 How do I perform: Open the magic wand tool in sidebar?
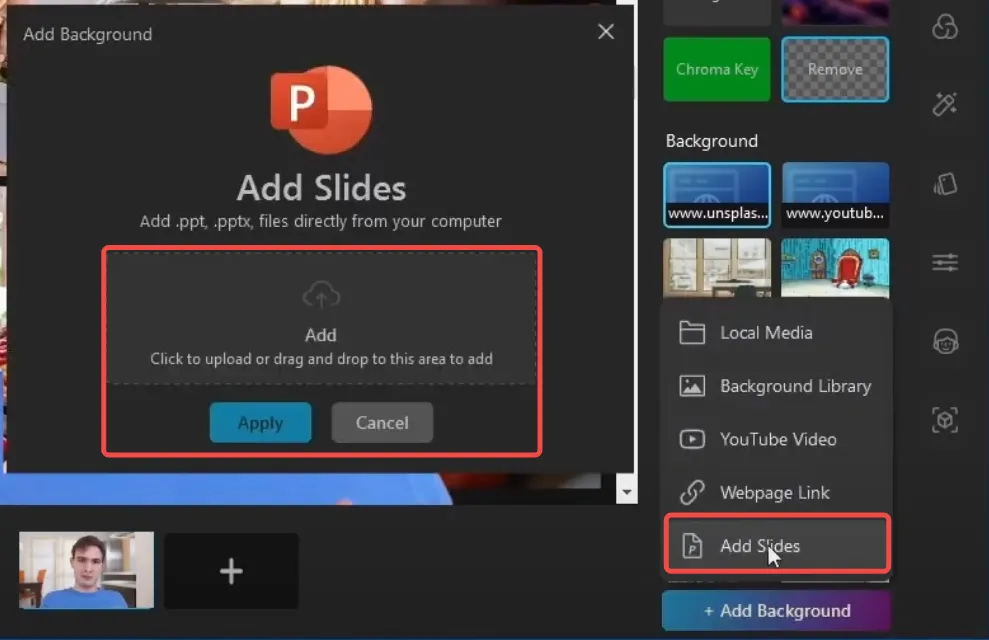(945, 104)
